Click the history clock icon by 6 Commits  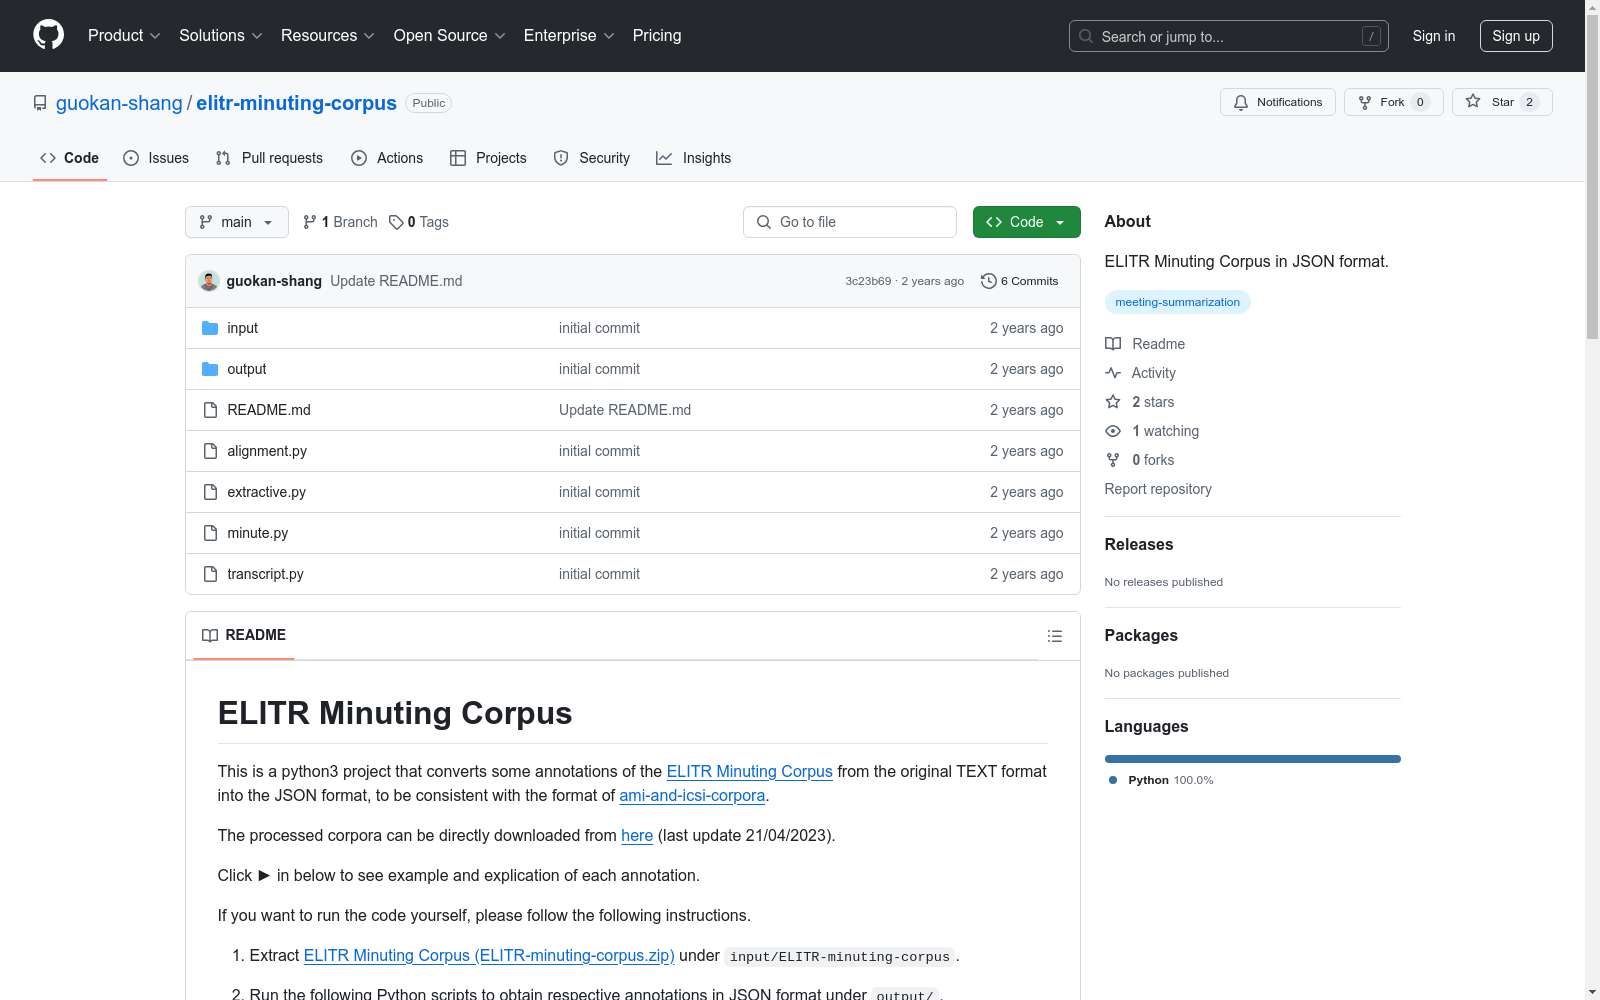pyautogui.click(x=989, y=281)
